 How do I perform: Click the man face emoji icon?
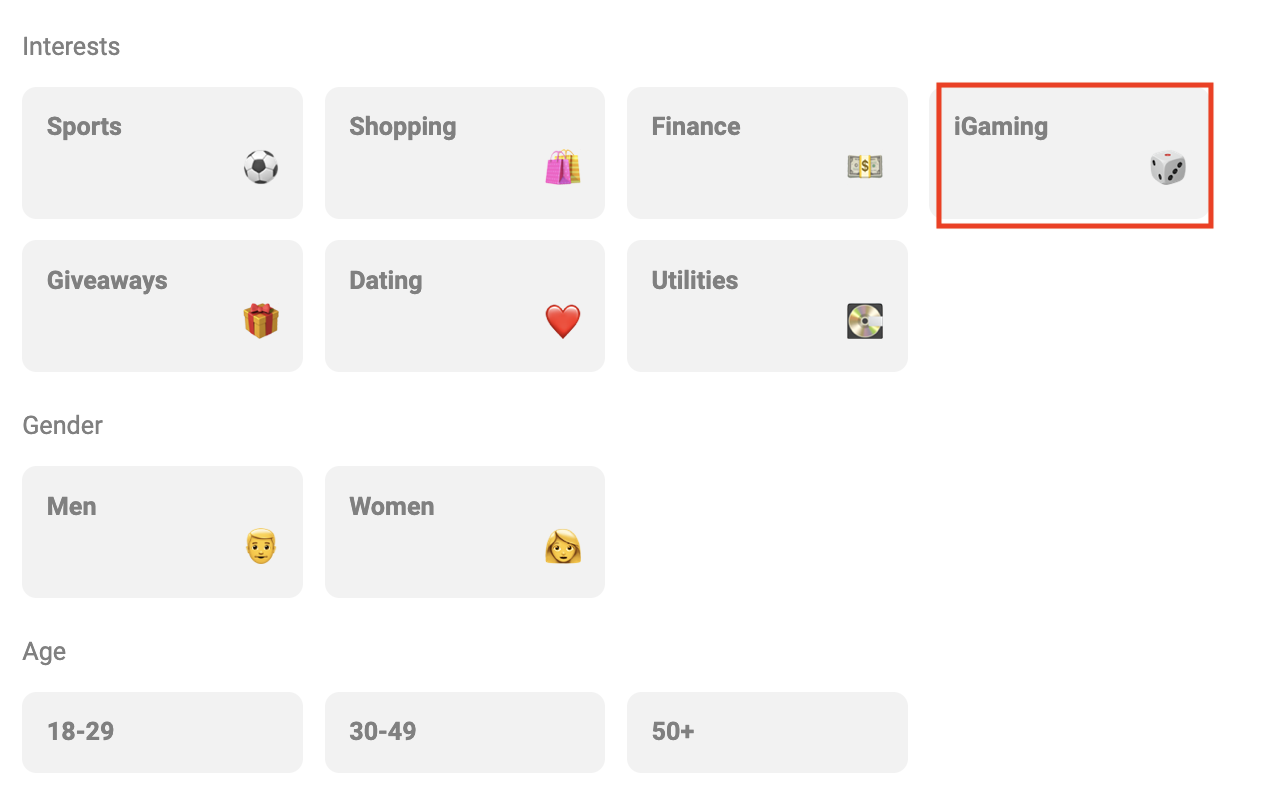pyautogui.click(x=261, y=547)
